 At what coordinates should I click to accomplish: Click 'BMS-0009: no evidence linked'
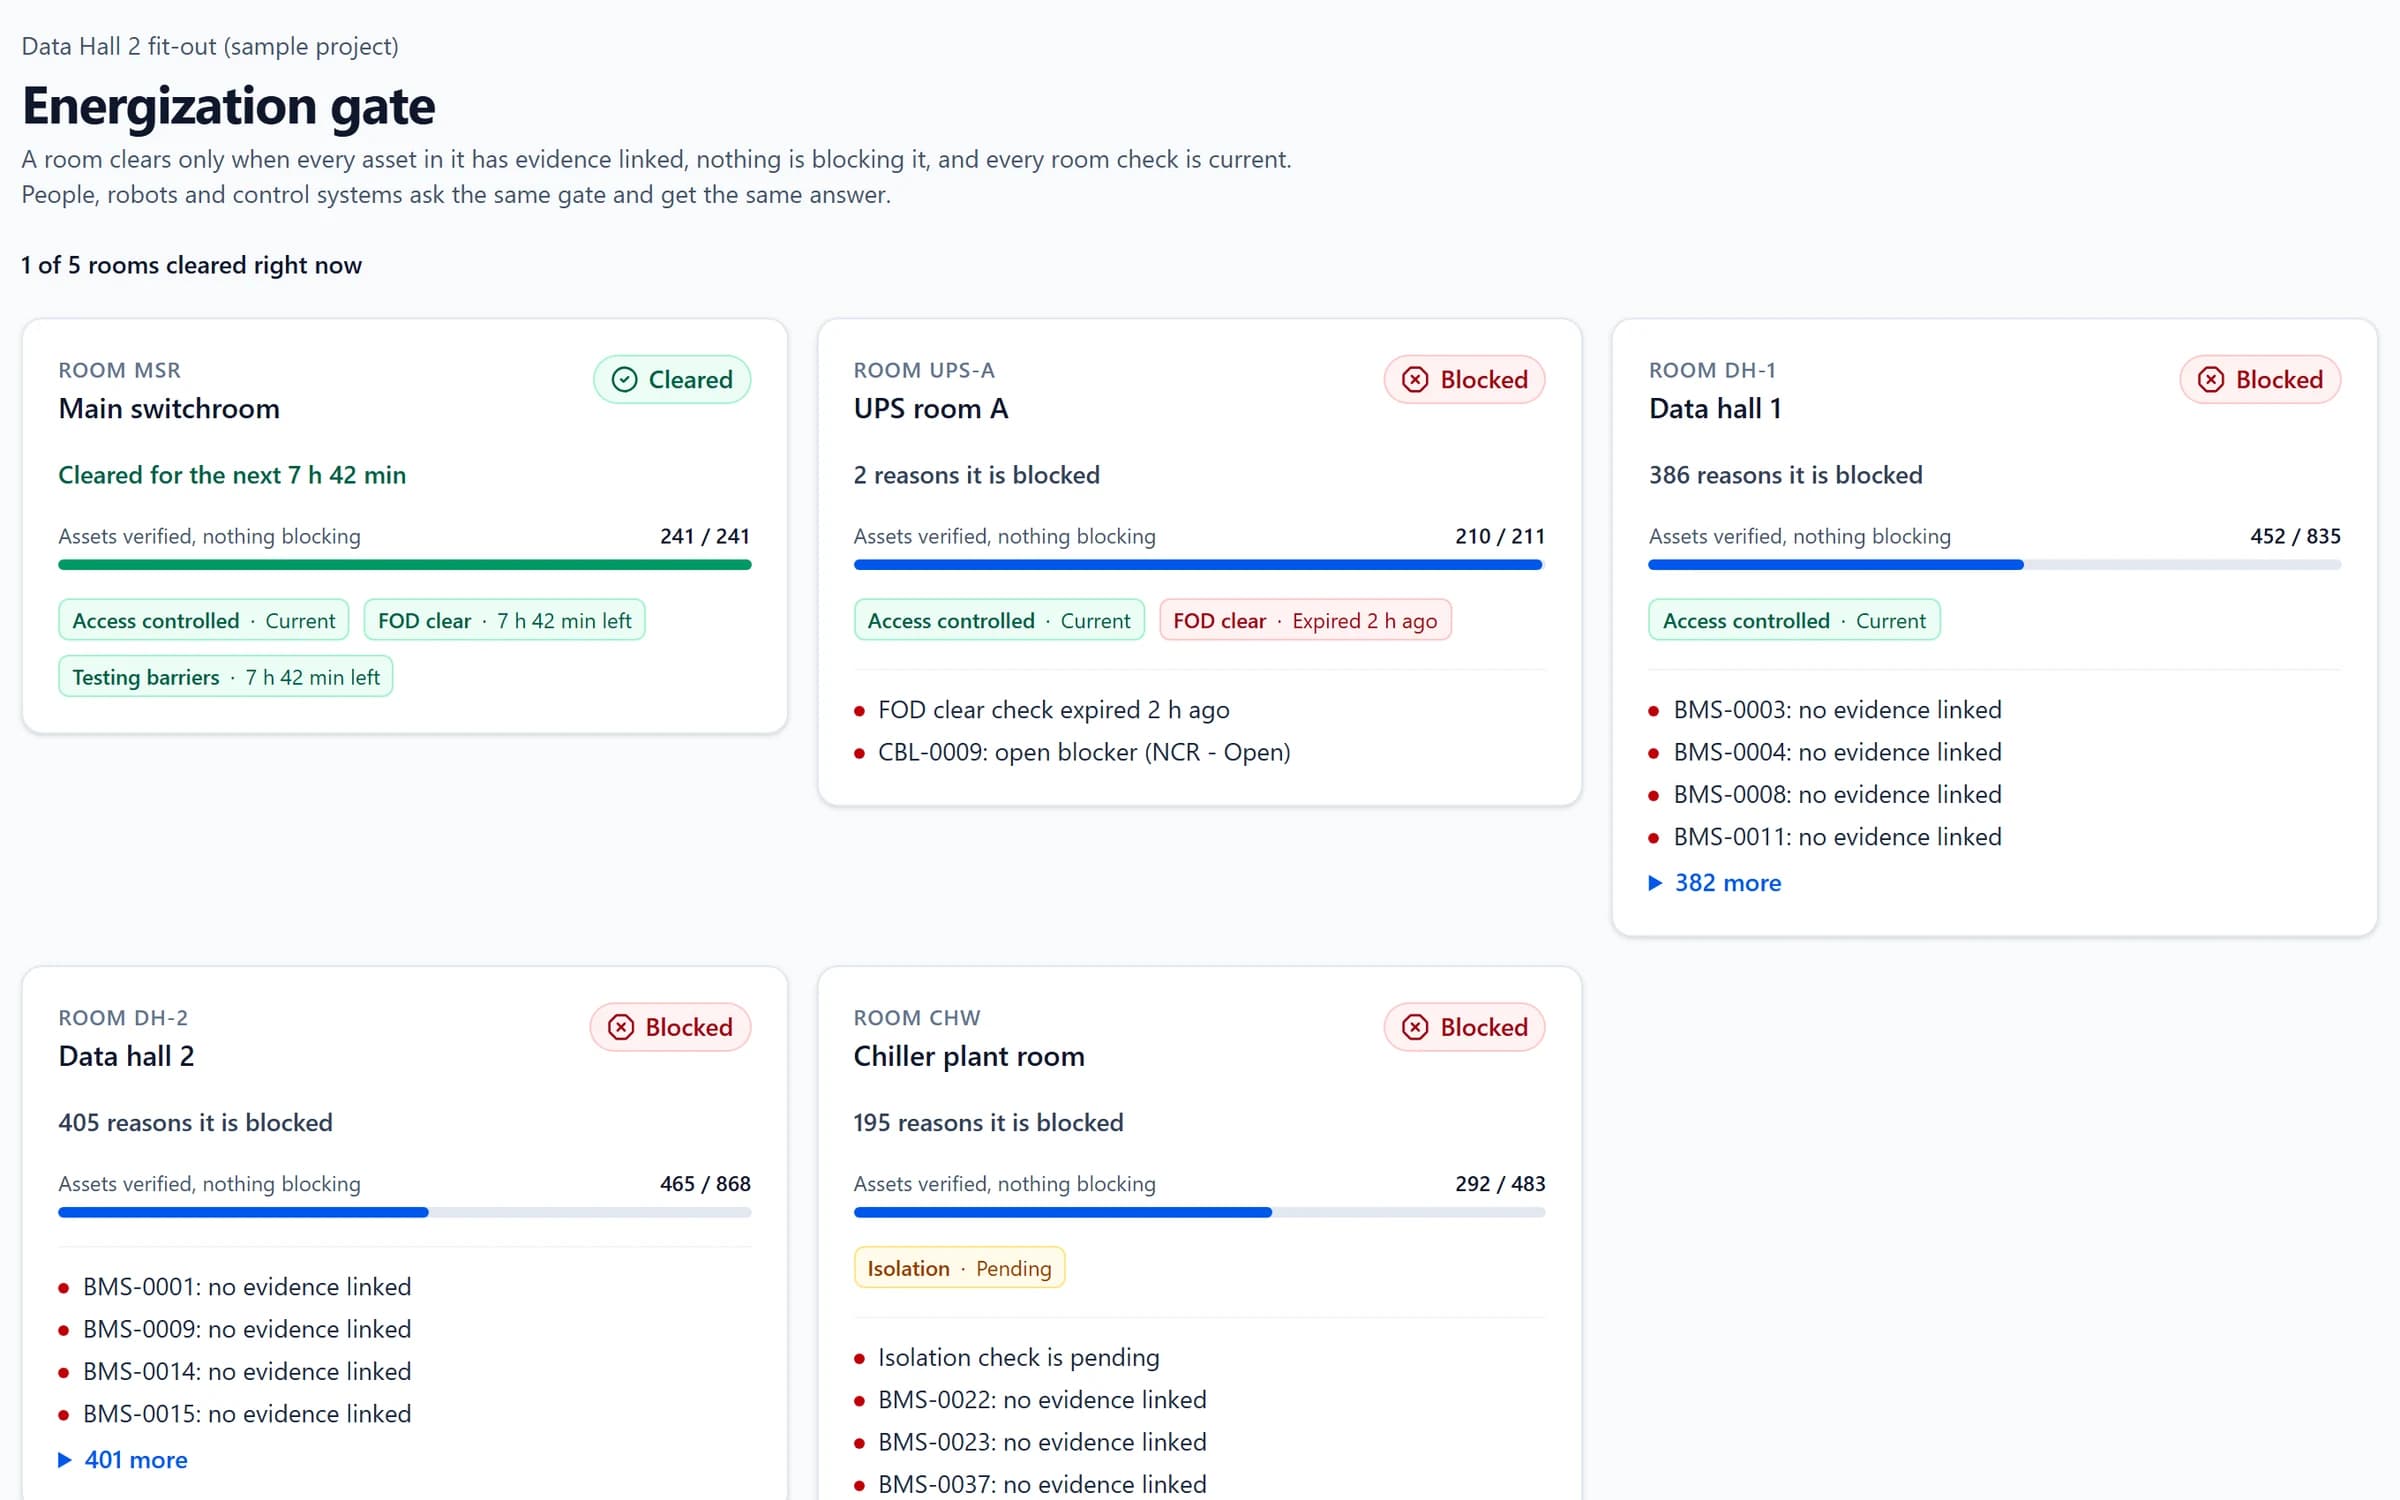(247, 1329)
